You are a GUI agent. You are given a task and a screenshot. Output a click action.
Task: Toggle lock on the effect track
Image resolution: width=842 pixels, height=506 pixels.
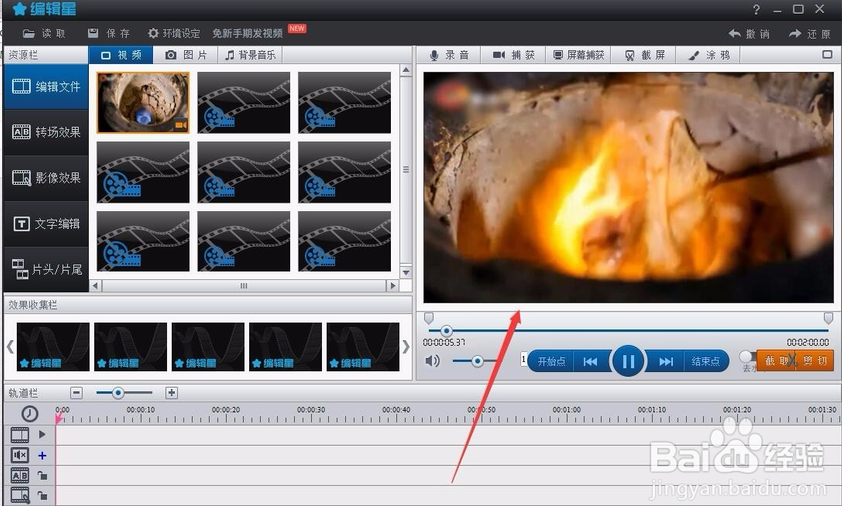[42, 495]
